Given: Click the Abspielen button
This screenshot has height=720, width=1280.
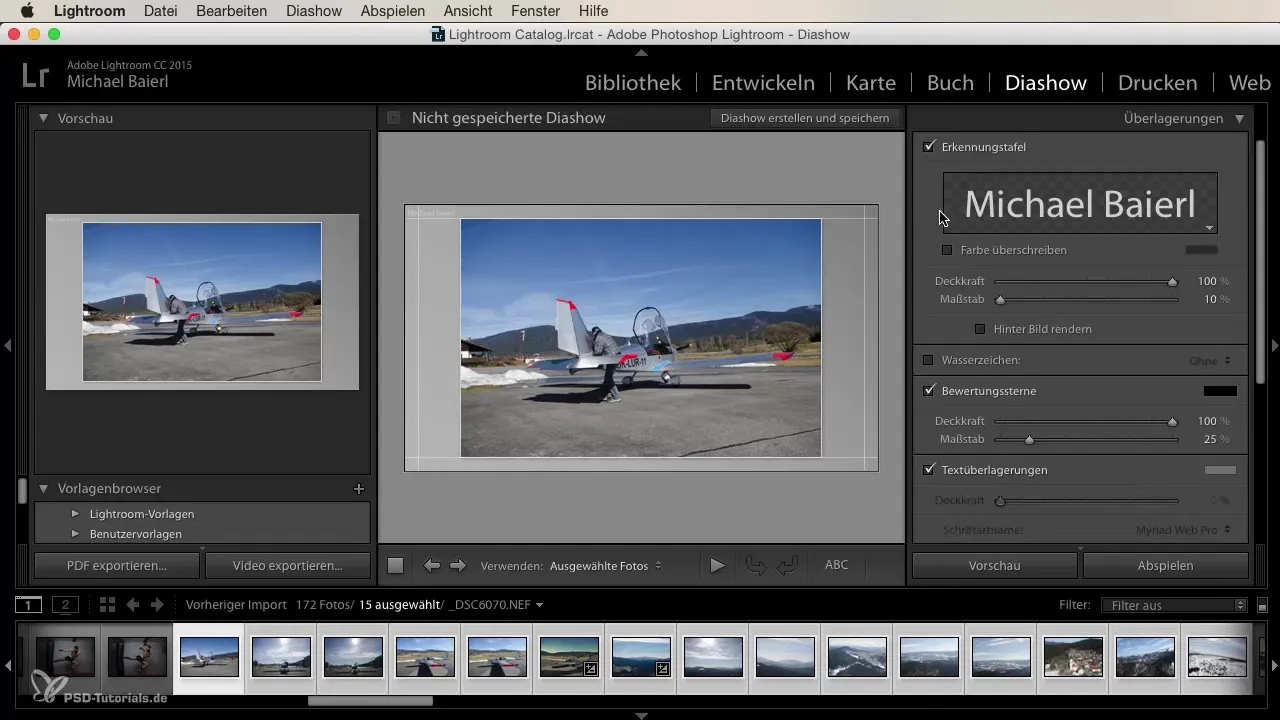Looking at the screenshot, I should click(x=1166, y=565).
